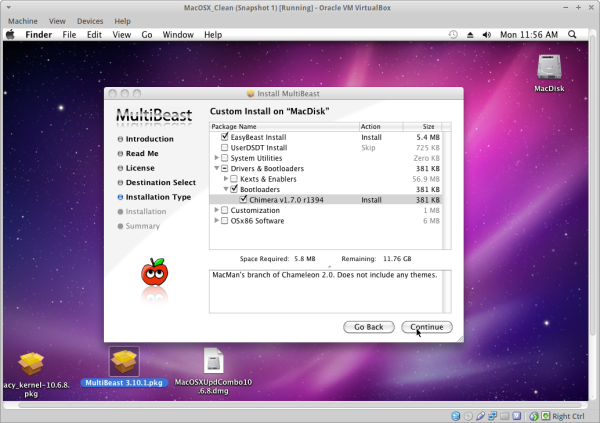Uncheck the Bootloaders checkbox
600x423 pixels.
234,189
